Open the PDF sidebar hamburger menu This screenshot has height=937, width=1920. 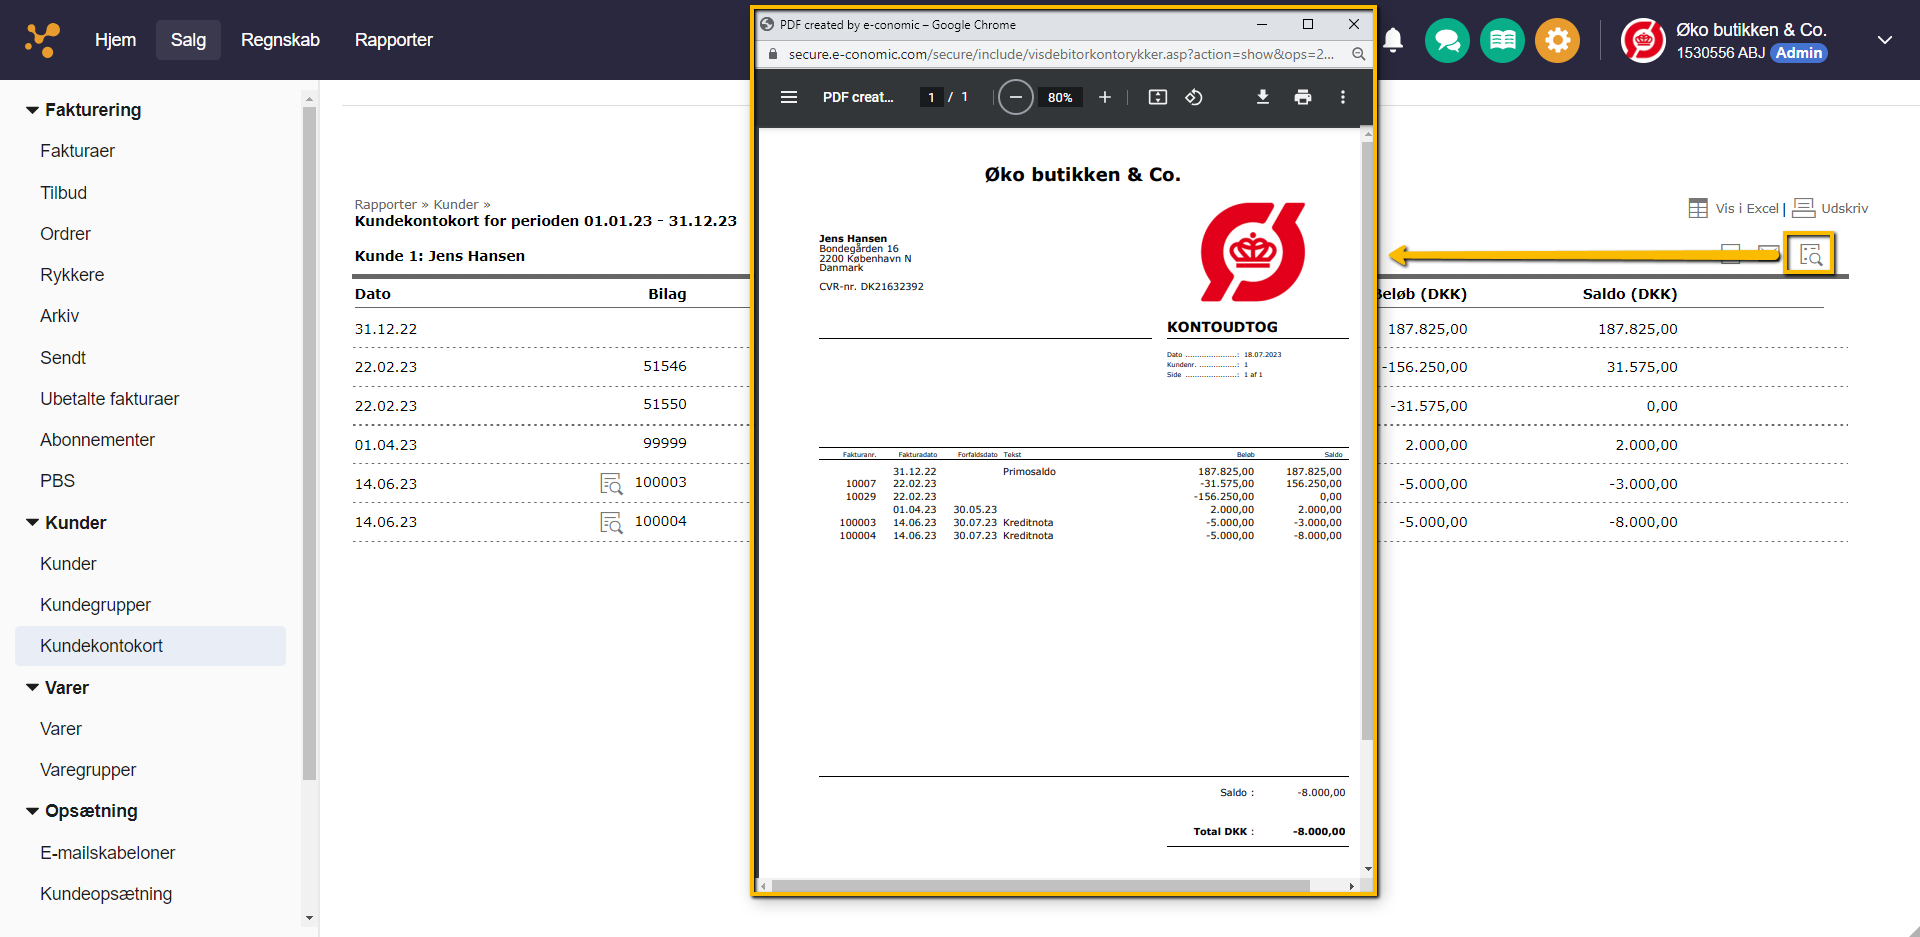[789, 97]
